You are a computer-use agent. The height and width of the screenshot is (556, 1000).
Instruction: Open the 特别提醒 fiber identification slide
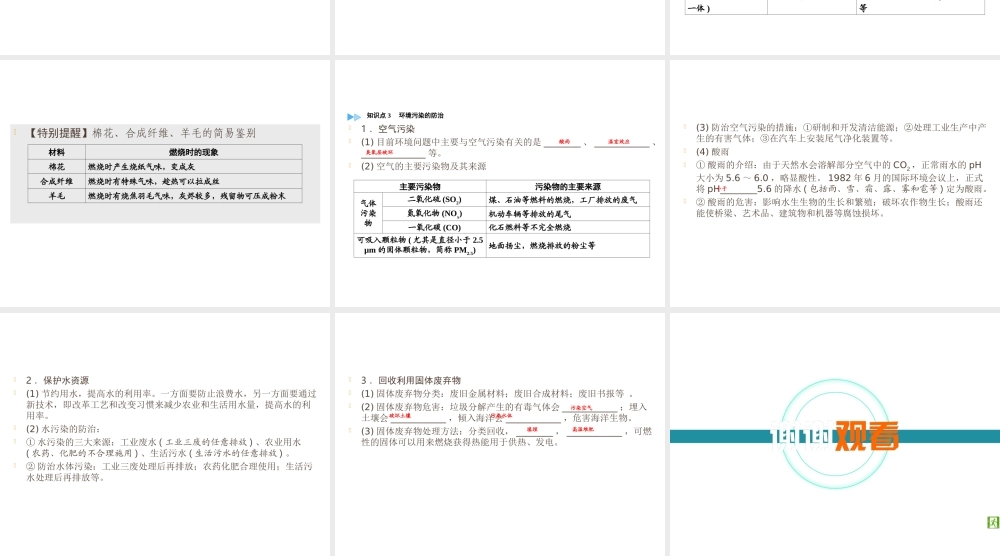165,184
